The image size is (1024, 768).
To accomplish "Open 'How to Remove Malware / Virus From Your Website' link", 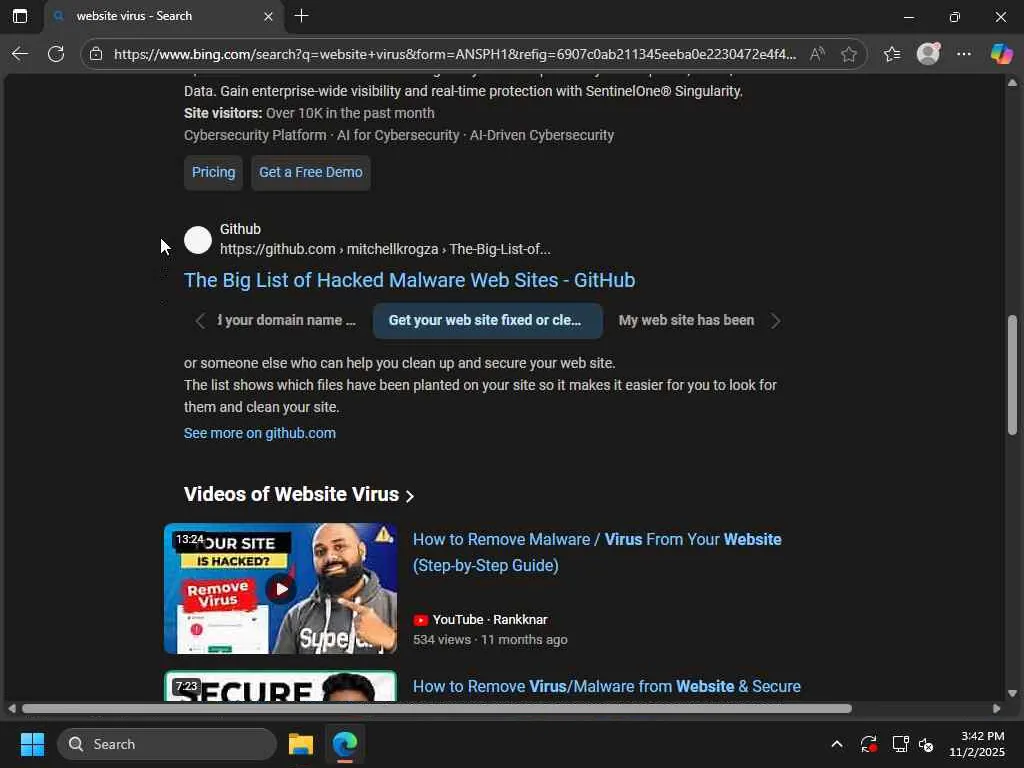I will coord(597,552).
